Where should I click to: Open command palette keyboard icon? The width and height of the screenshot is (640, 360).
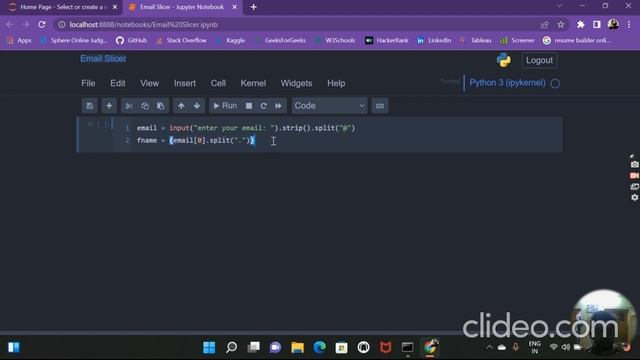380,106
